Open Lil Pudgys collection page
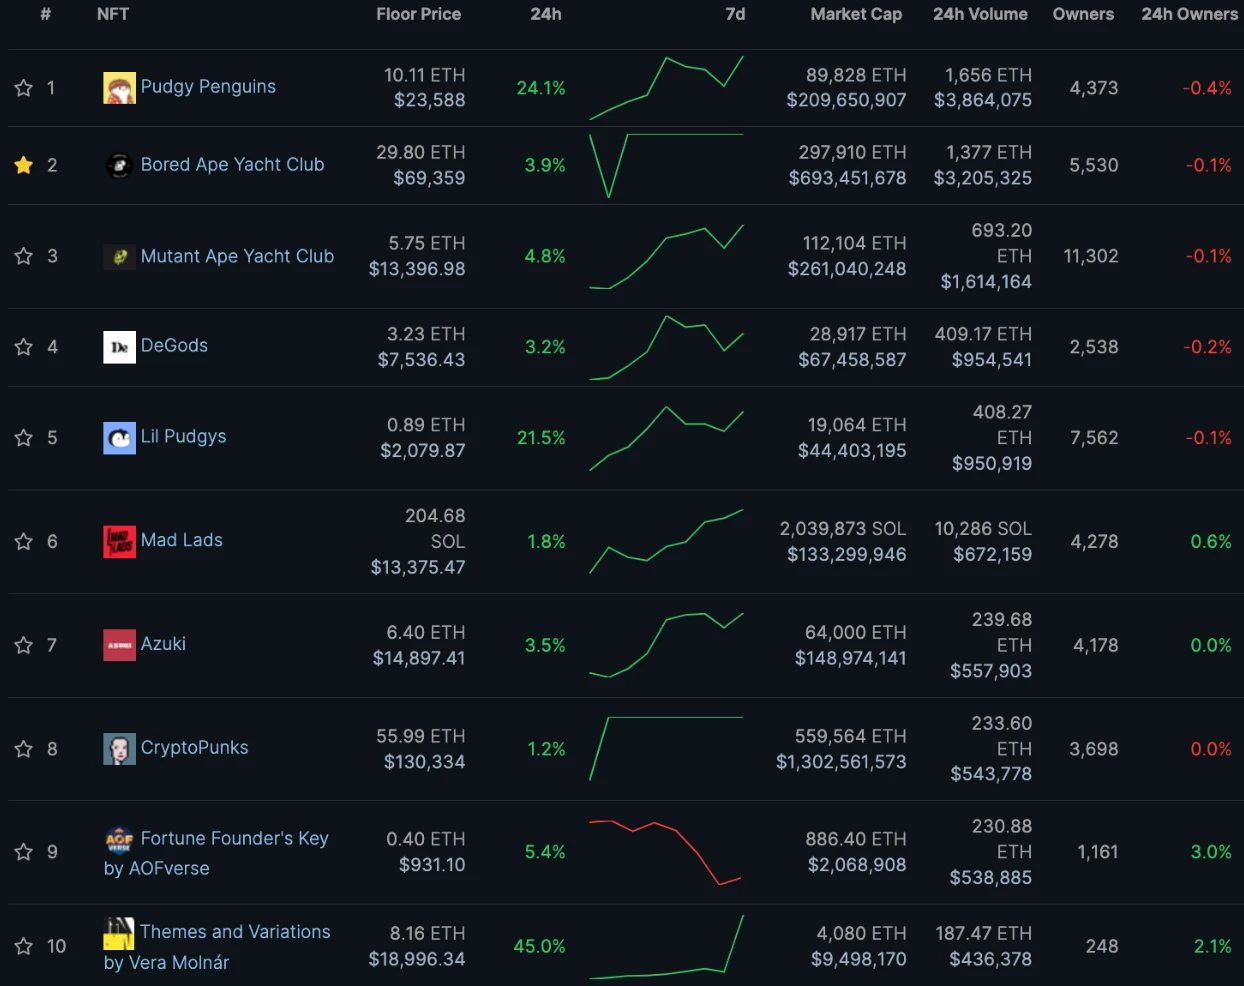 click(x=183, y=436)
